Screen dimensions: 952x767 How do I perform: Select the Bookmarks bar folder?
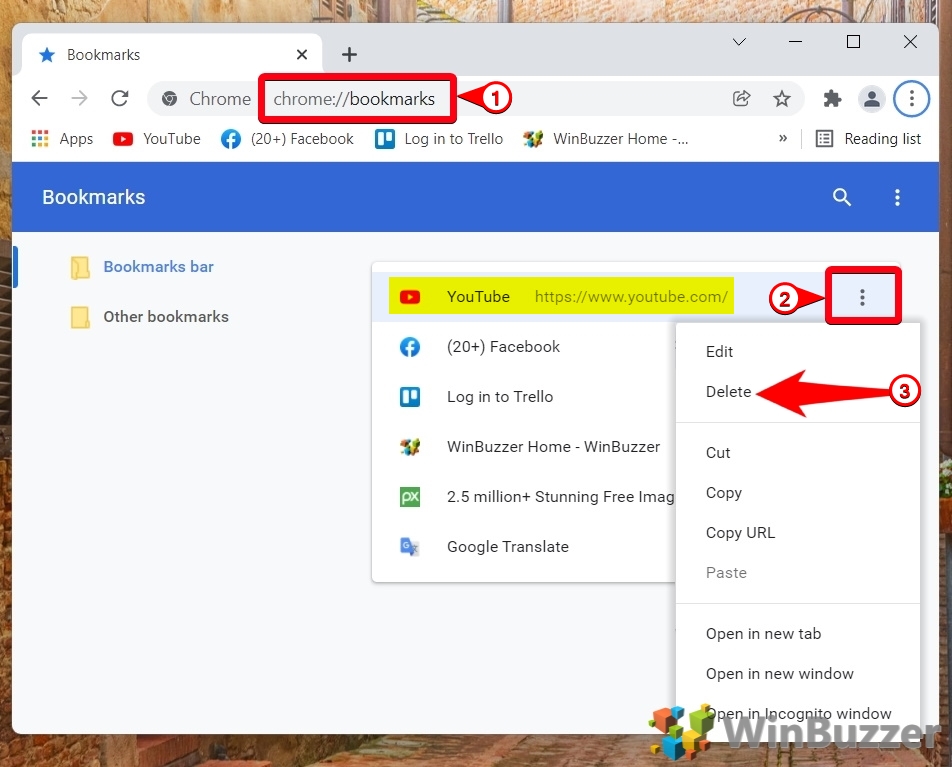coord(142,267)
